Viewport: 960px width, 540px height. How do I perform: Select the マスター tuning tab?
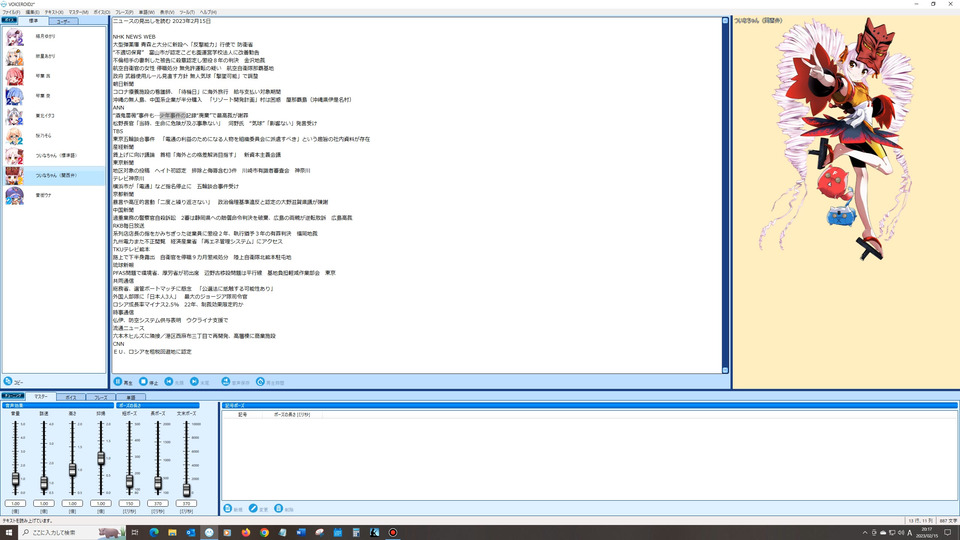click(40, 397)
